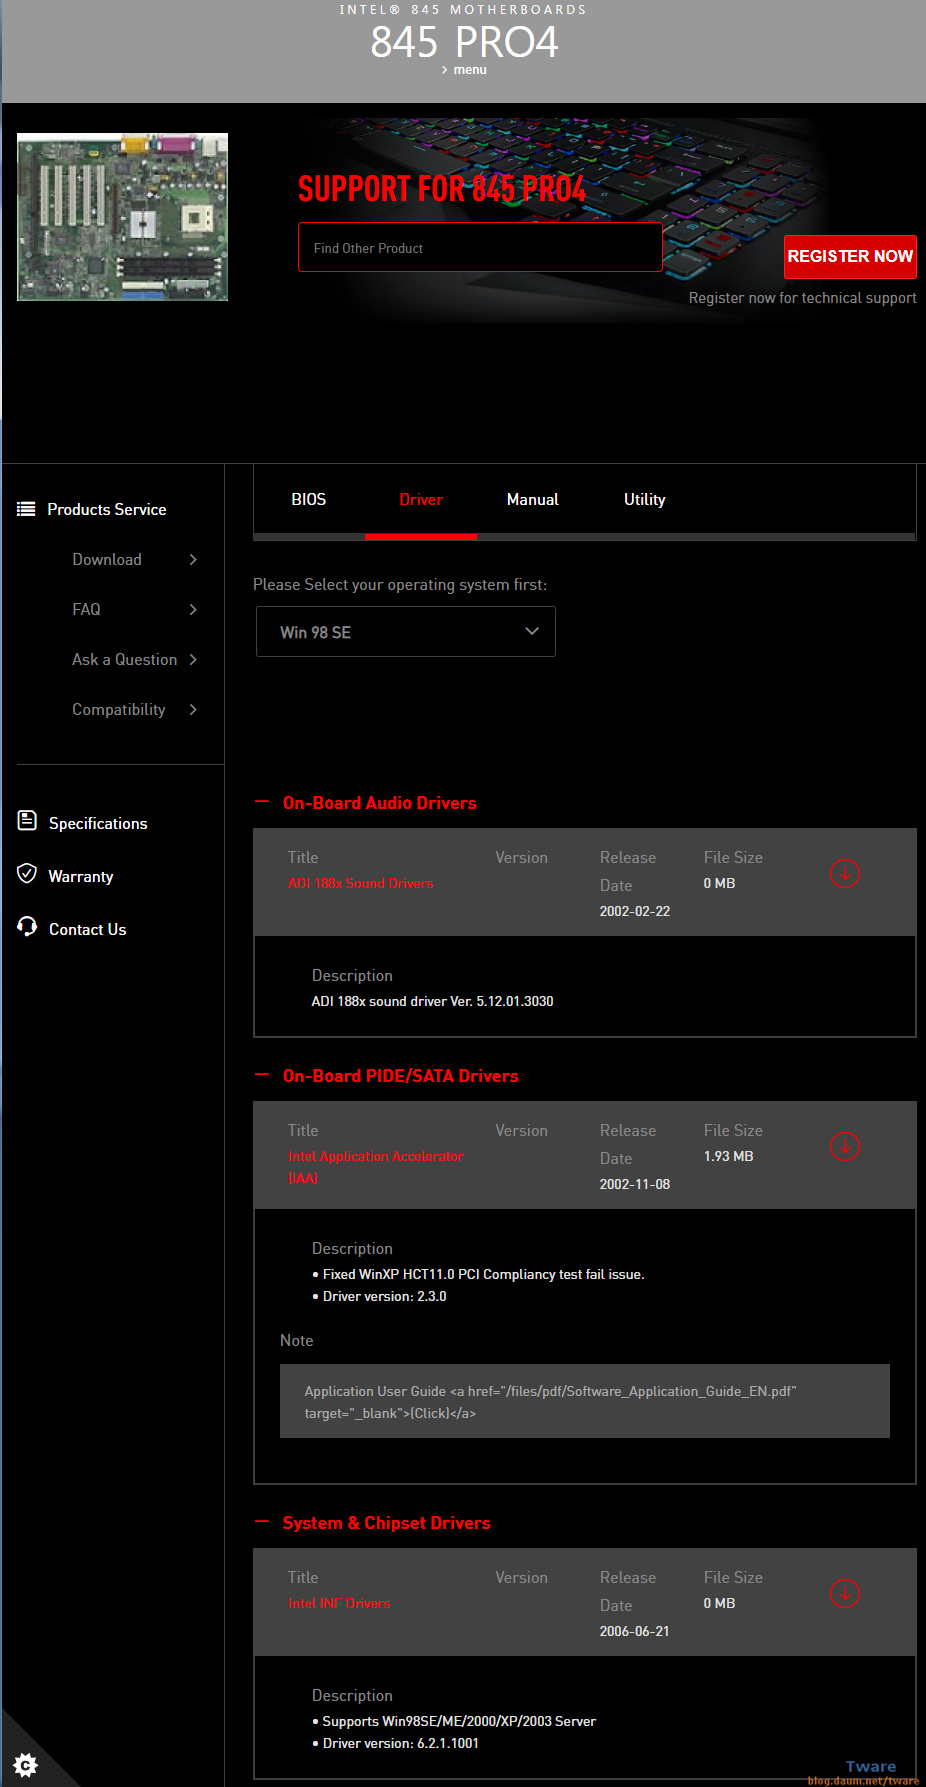The height and width of the screenshot is (1787, 926).
Task: Click the Warranty shield icon
Action: click(x=27, y=874)
